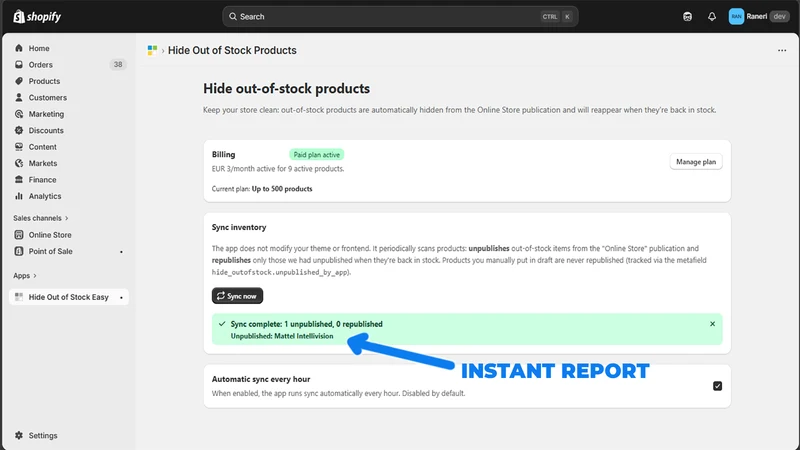Screen dimensions: 800x450
Task: Click the Customers person icon
Action: pos(19,97)
